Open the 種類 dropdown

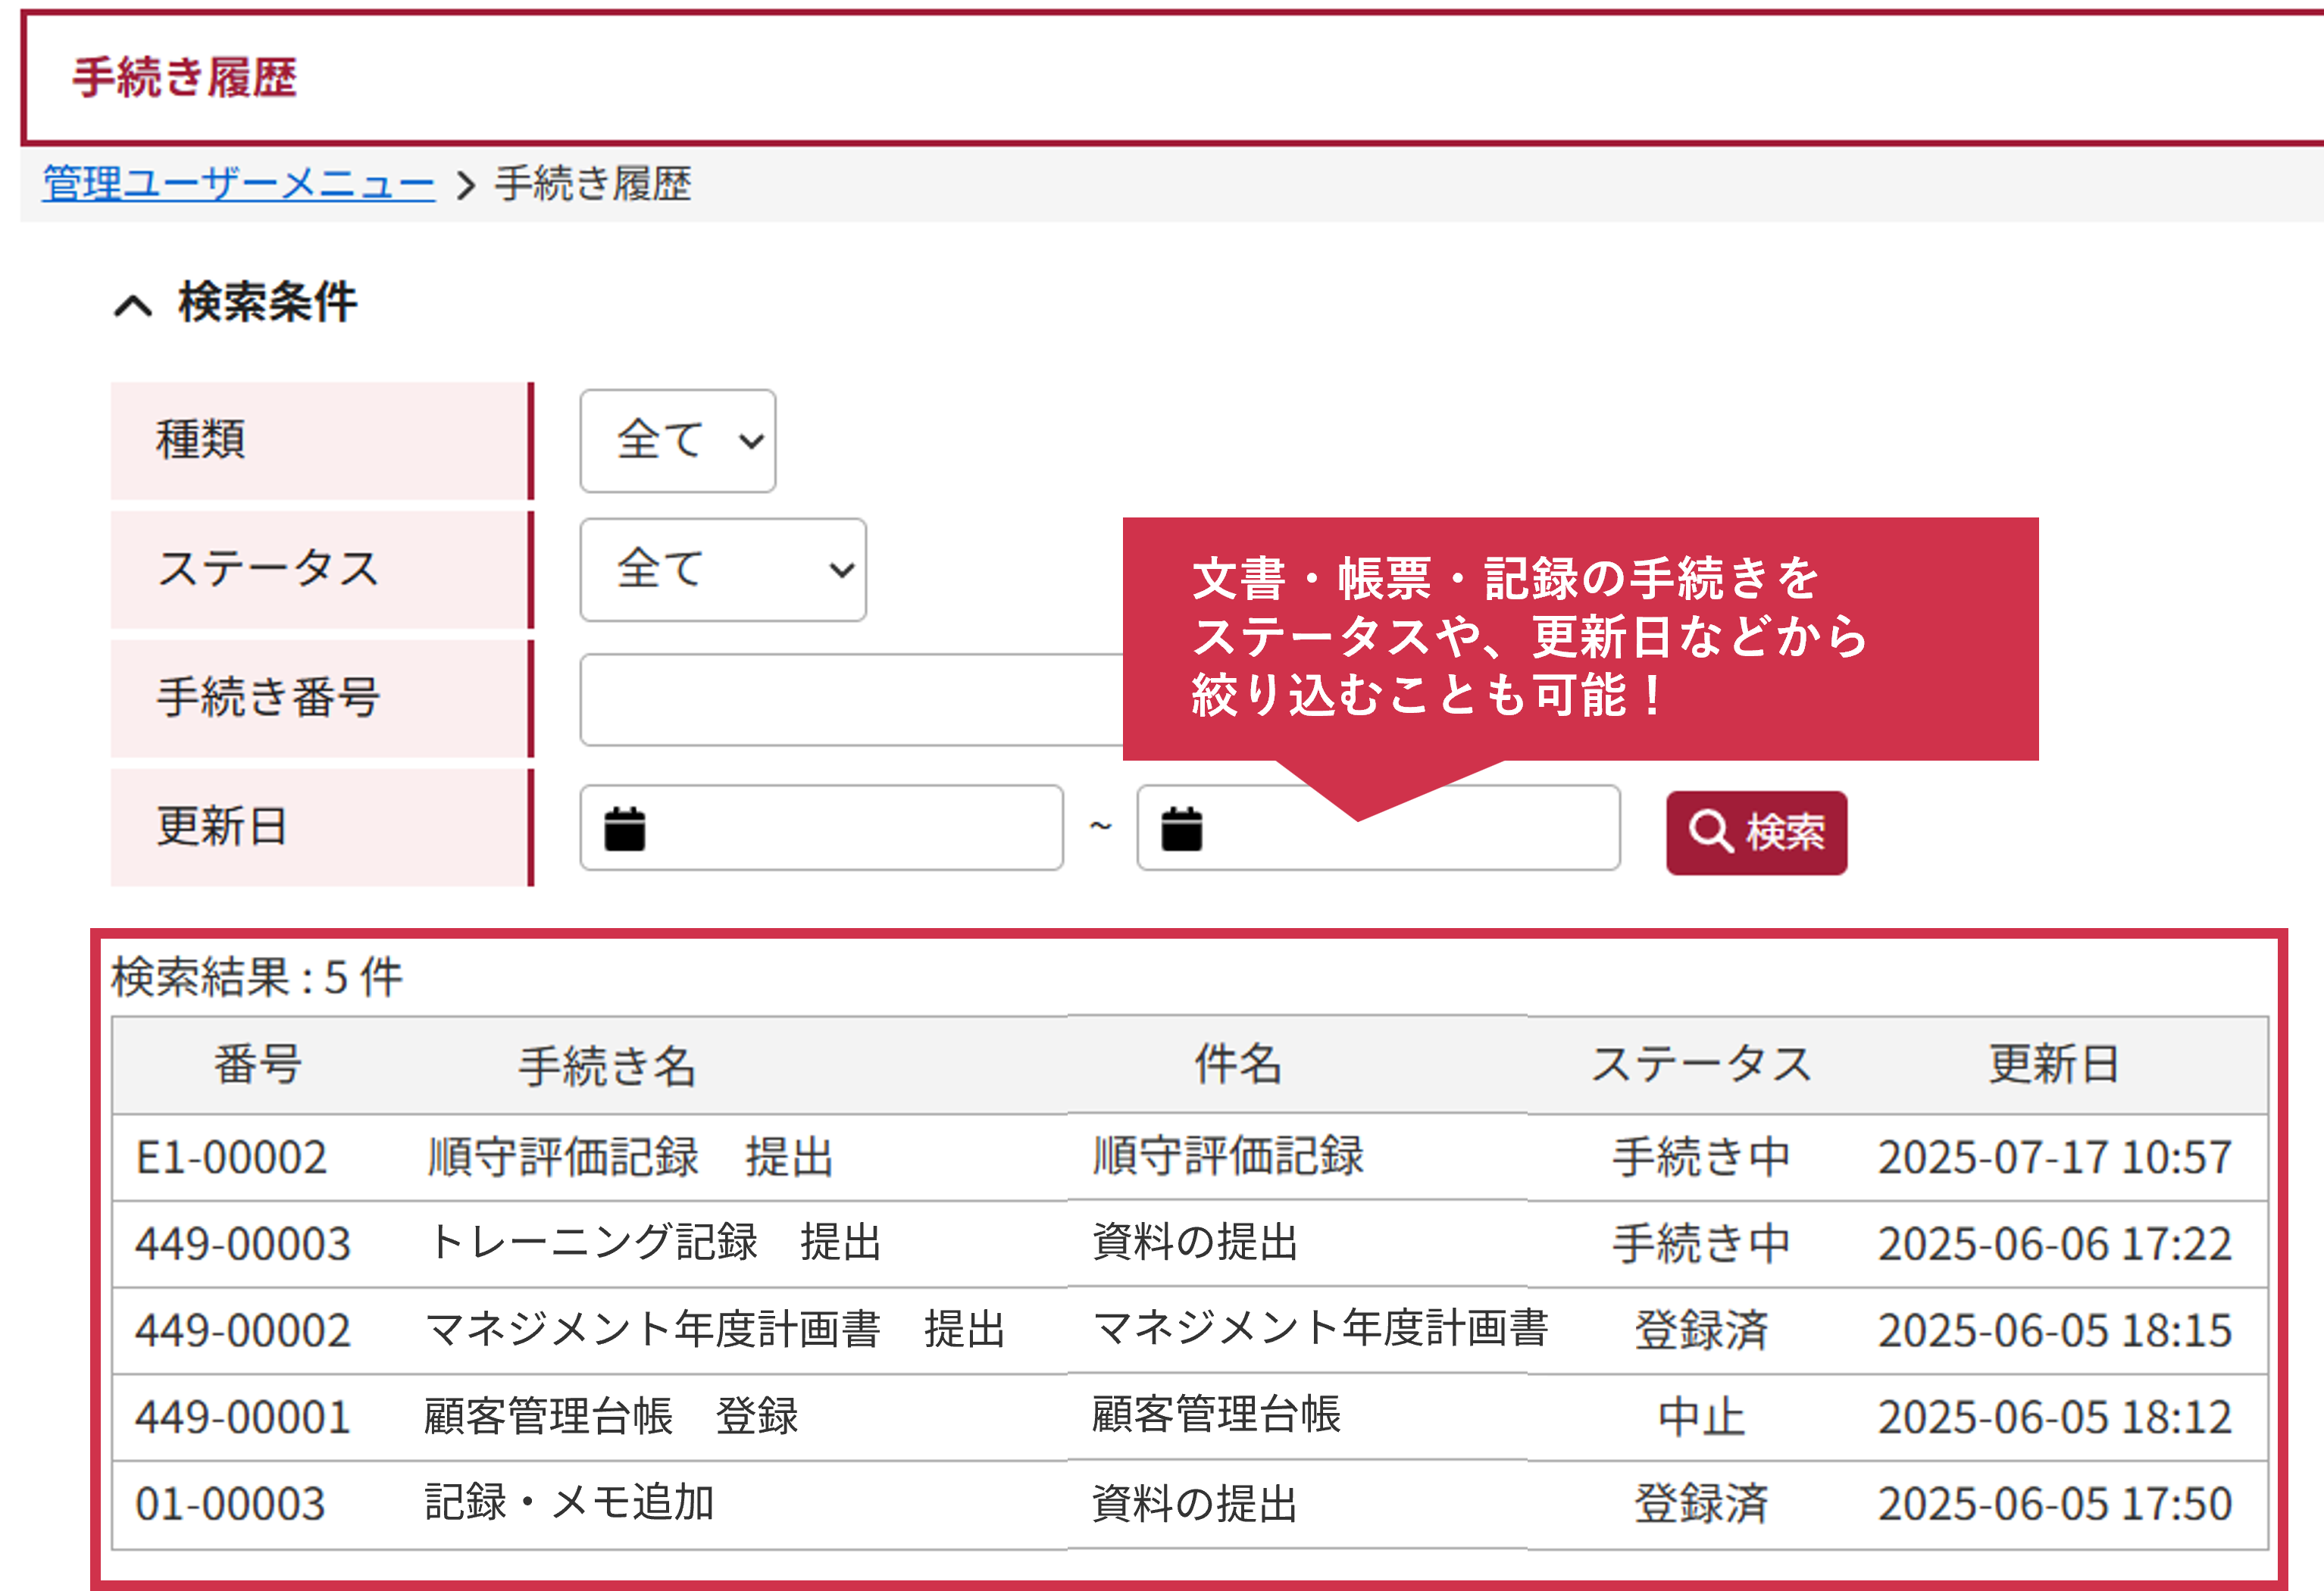coord(677,441)
